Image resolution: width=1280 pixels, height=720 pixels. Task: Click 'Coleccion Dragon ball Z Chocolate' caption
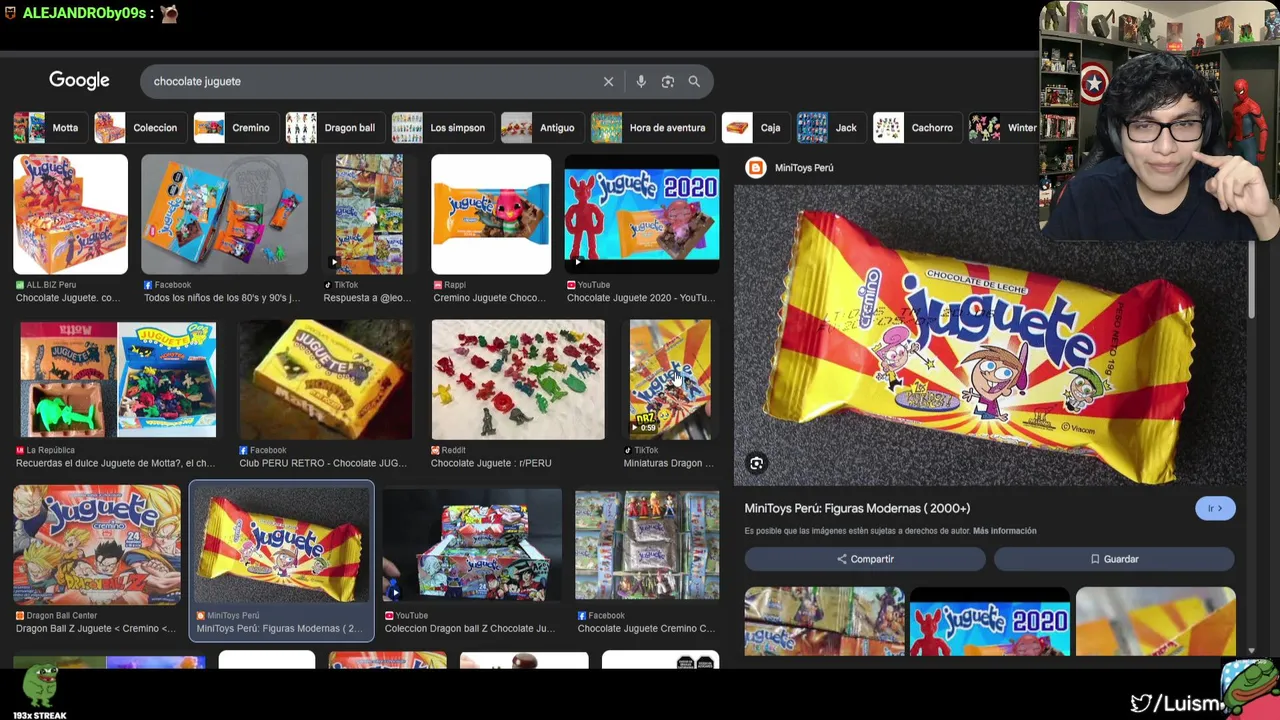click(x=470, y=629)
